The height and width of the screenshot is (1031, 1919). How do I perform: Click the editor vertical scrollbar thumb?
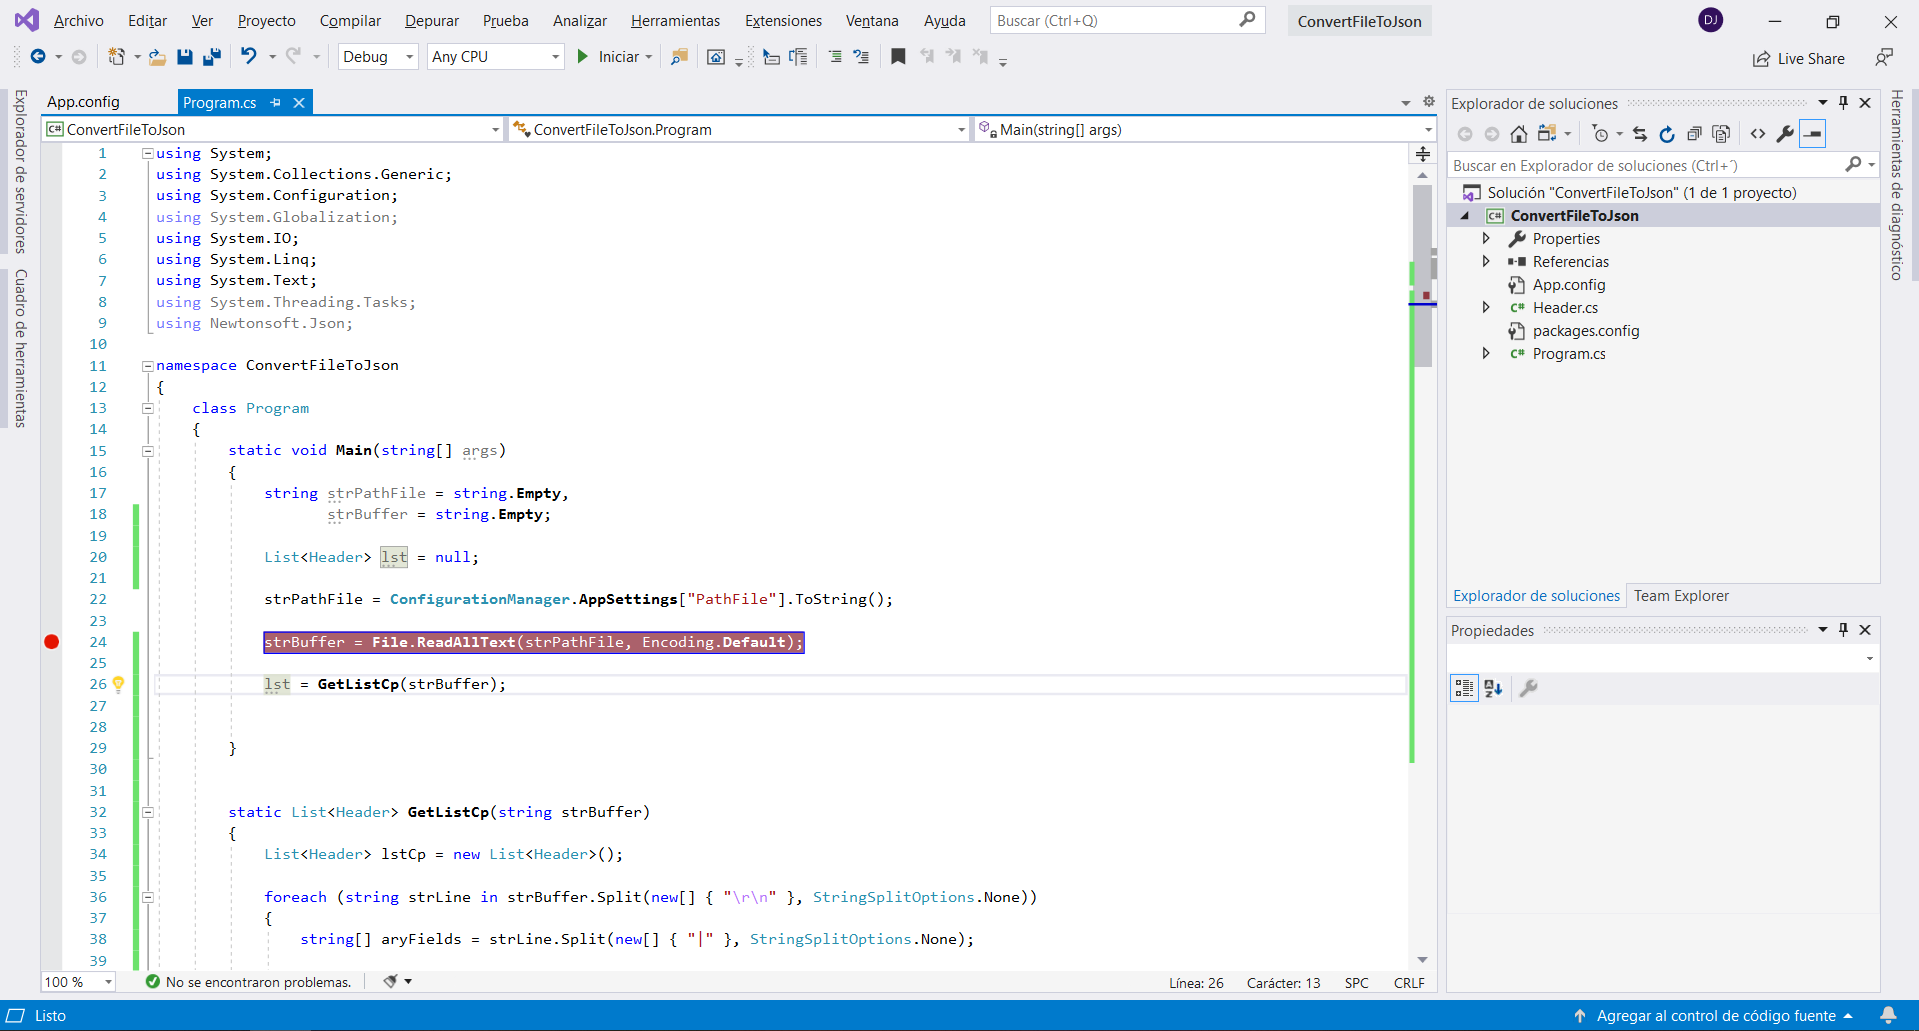tap(1422, 275)
